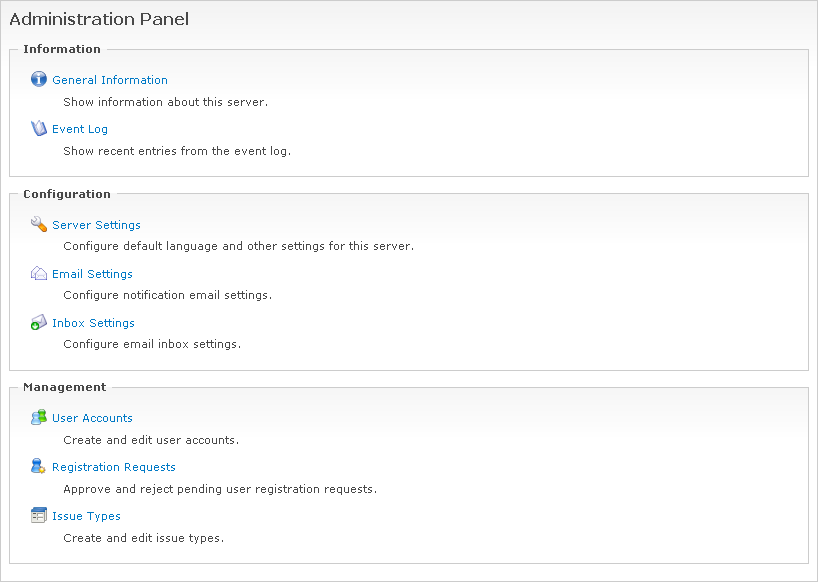View the Registration Requests link

tap(114, 467)
